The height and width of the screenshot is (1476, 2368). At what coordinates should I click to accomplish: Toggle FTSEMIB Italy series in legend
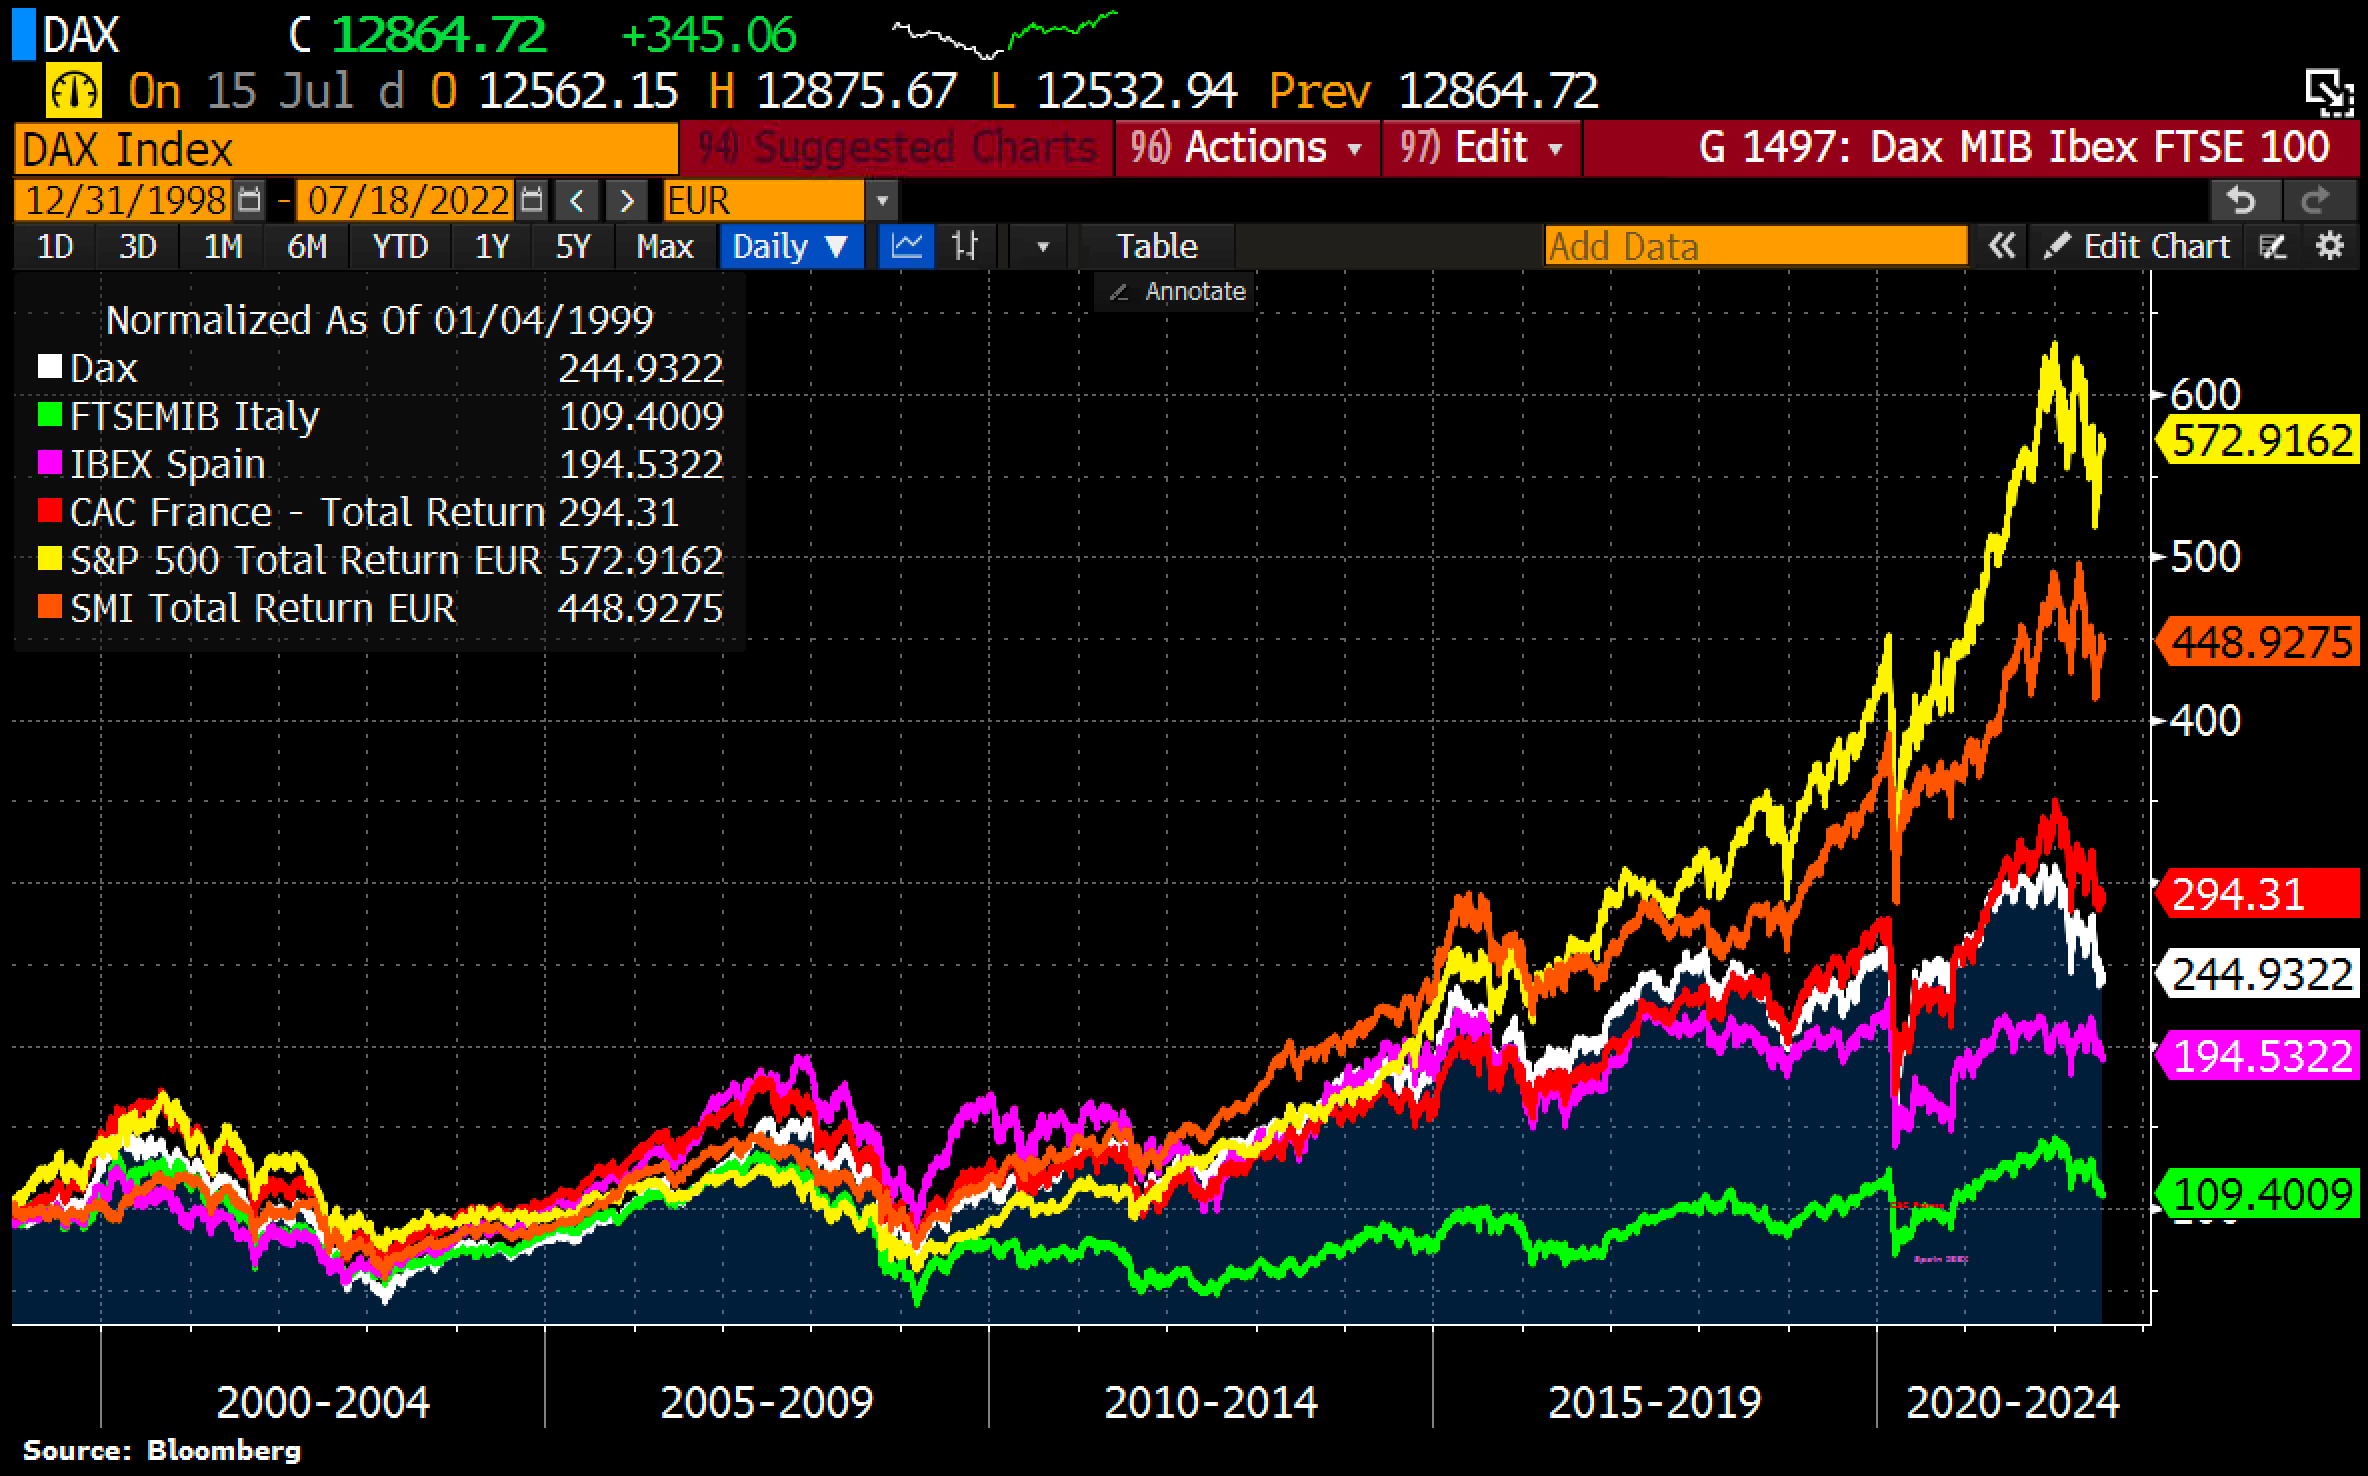pyautogui.click(x=194, y=416)
